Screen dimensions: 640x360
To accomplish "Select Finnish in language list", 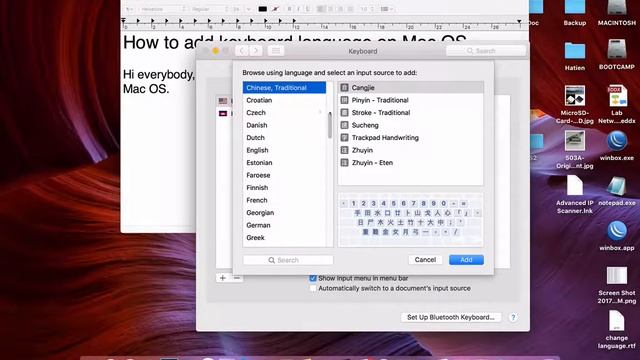I will 284,188.
